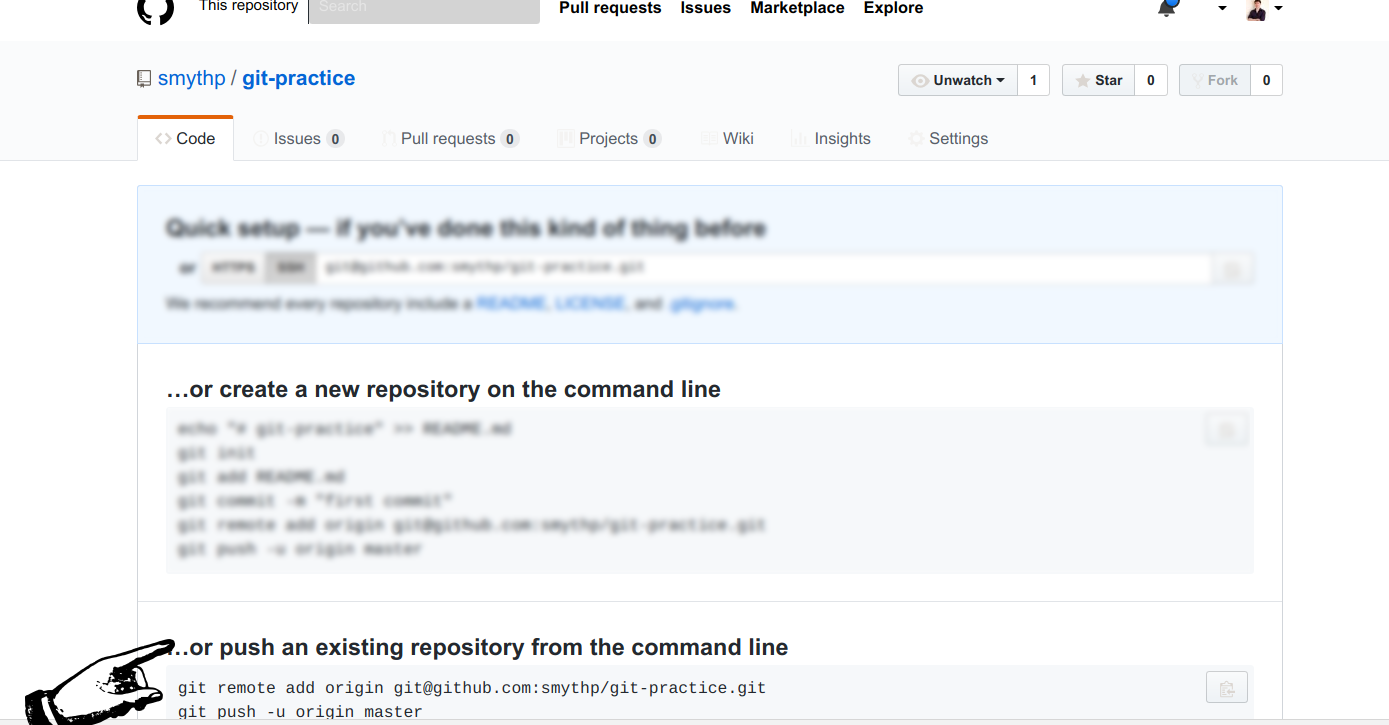
Task: Click '…or create a new repository' heading
Action: (443, 389)
